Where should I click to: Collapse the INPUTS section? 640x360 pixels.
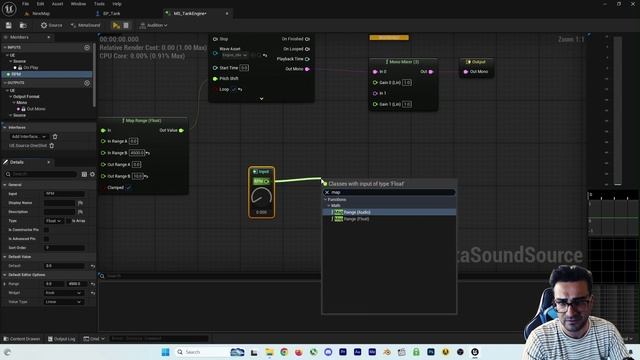[5, 47]
